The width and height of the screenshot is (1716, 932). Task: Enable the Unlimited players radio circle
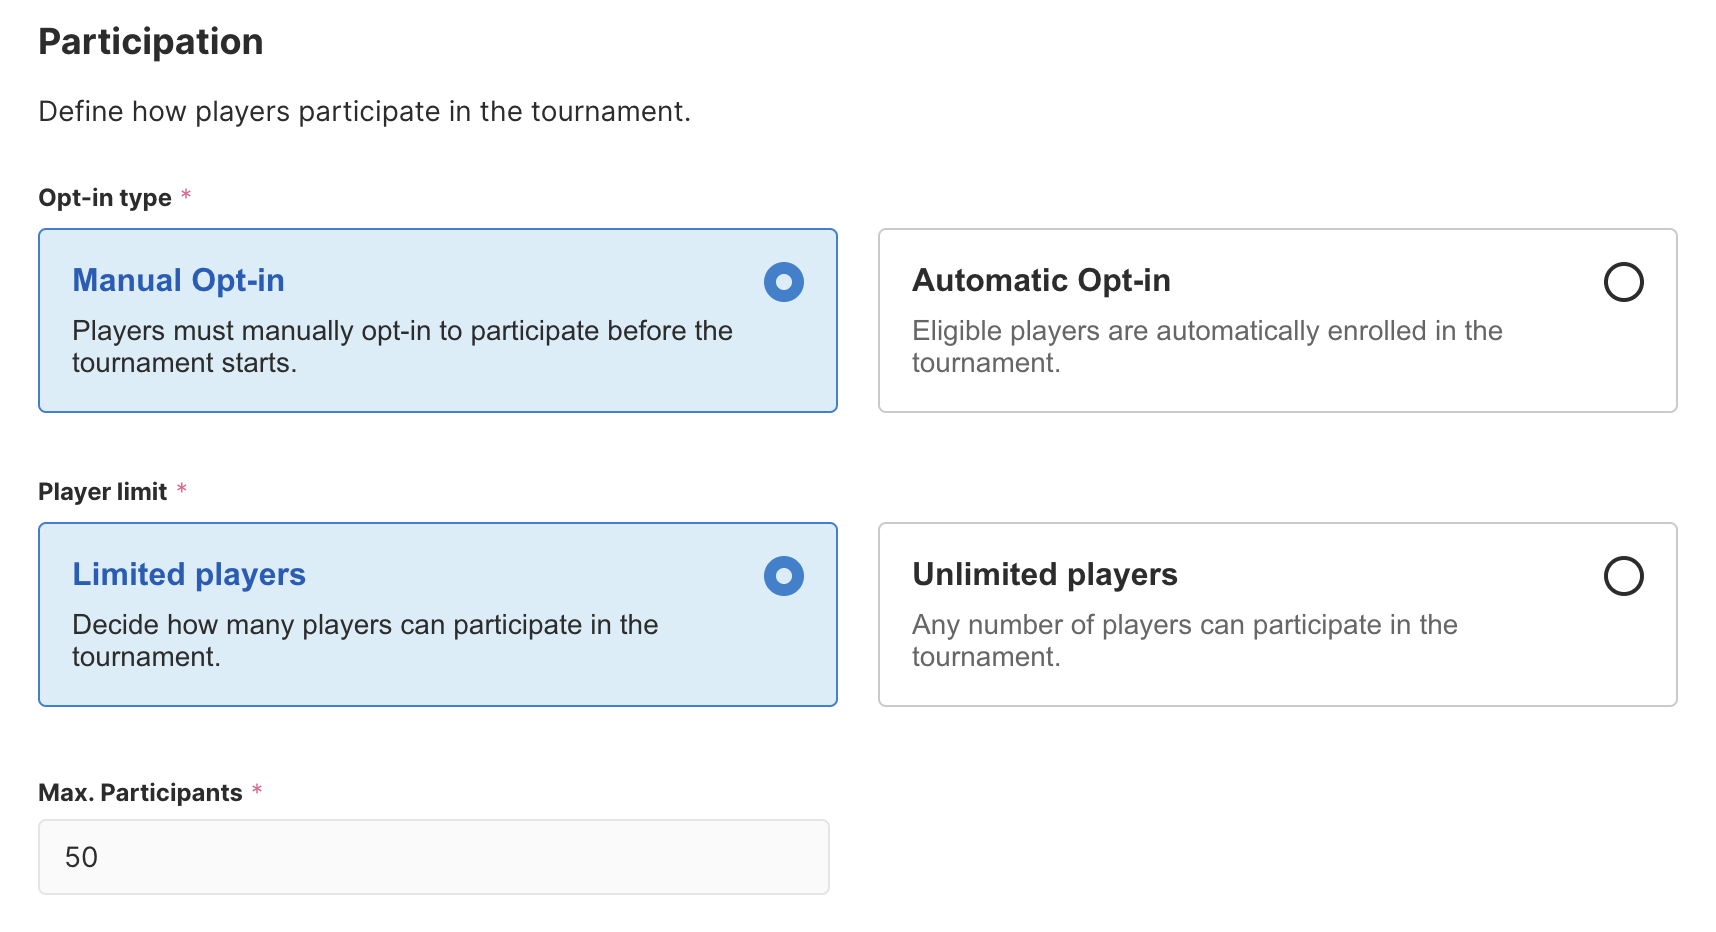1622,576
